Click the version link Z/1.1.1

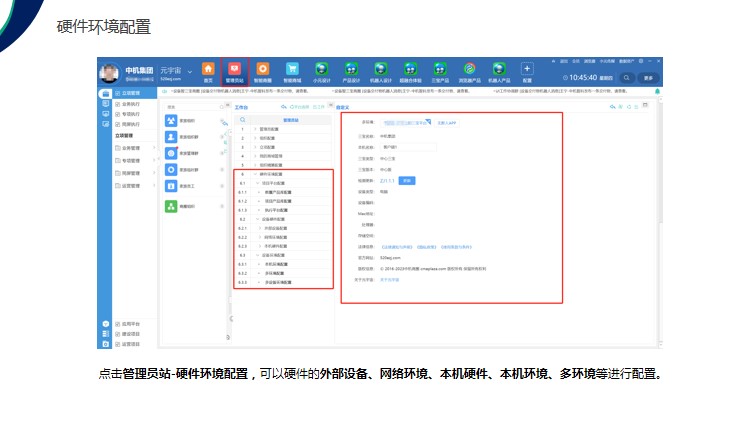coord(387,181)
